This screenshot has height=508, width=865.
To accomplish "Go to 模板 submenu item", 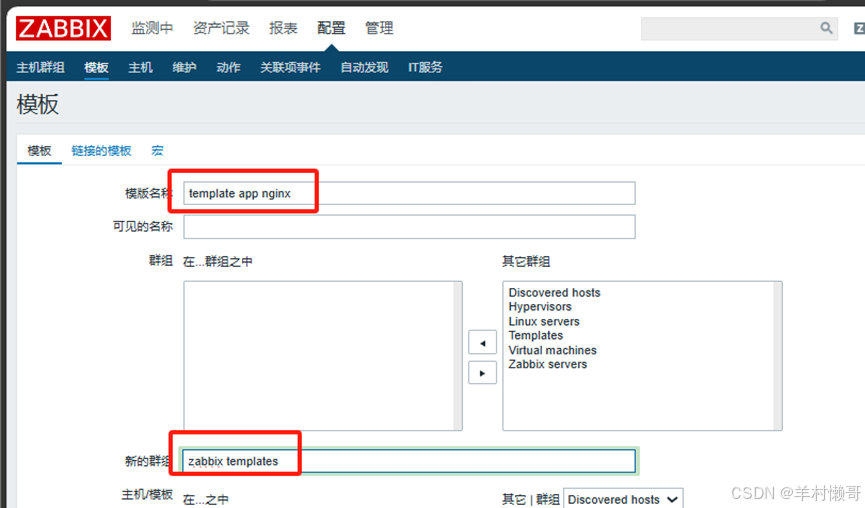I will (x=96, y=67).
